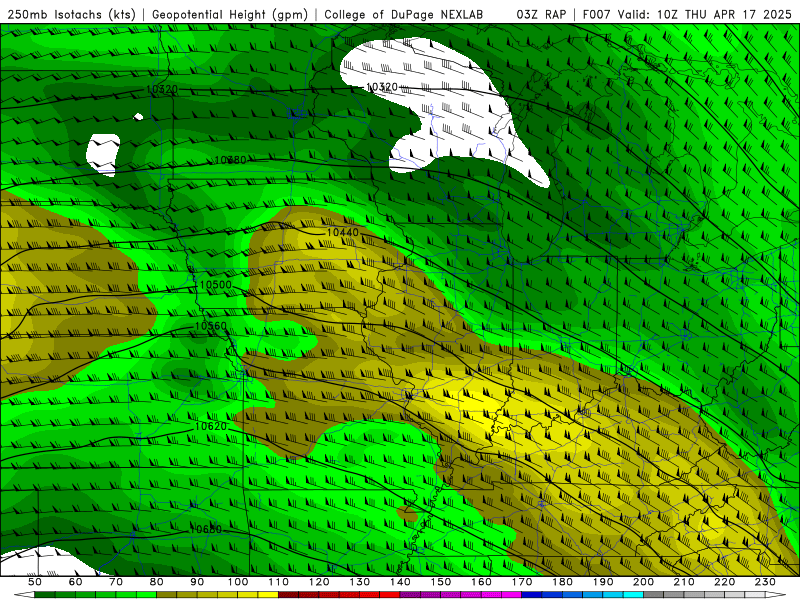Click the 130 label on the color scale
800x600 pixels.
(x=360, y=582)
